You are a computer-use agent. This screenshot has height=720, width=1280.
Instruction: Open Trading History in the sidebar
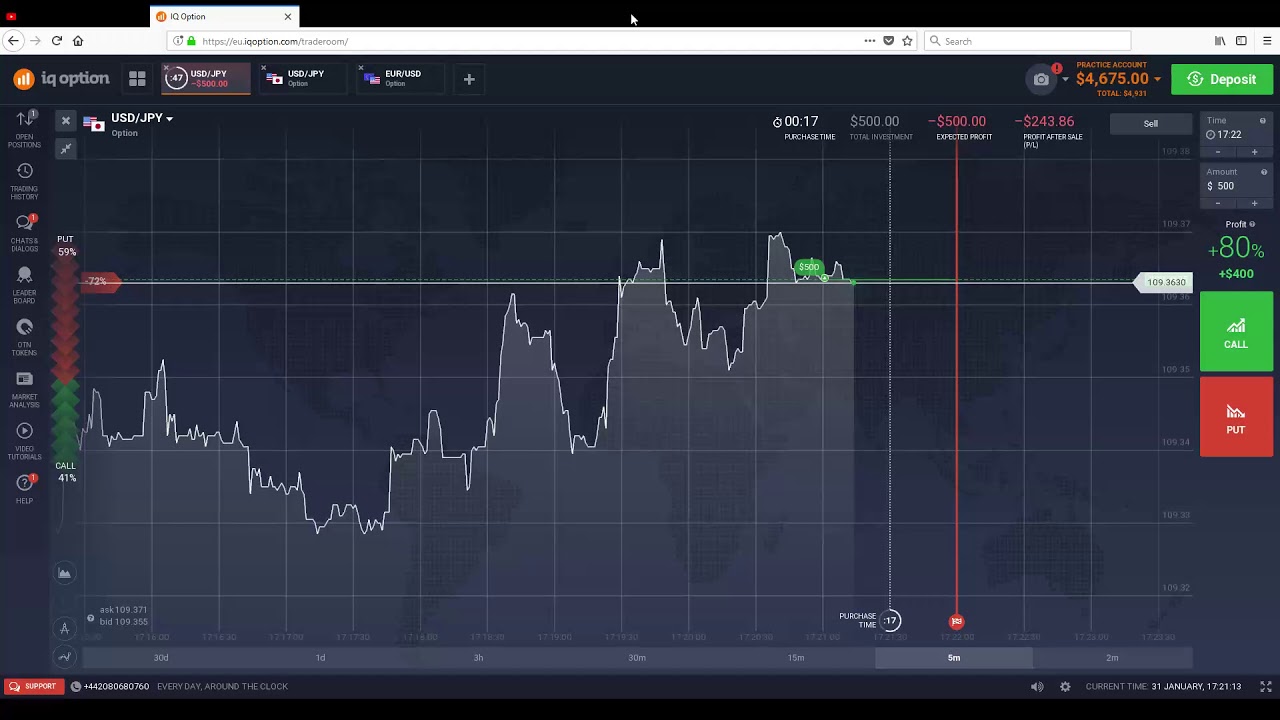[x=24, y=181]
